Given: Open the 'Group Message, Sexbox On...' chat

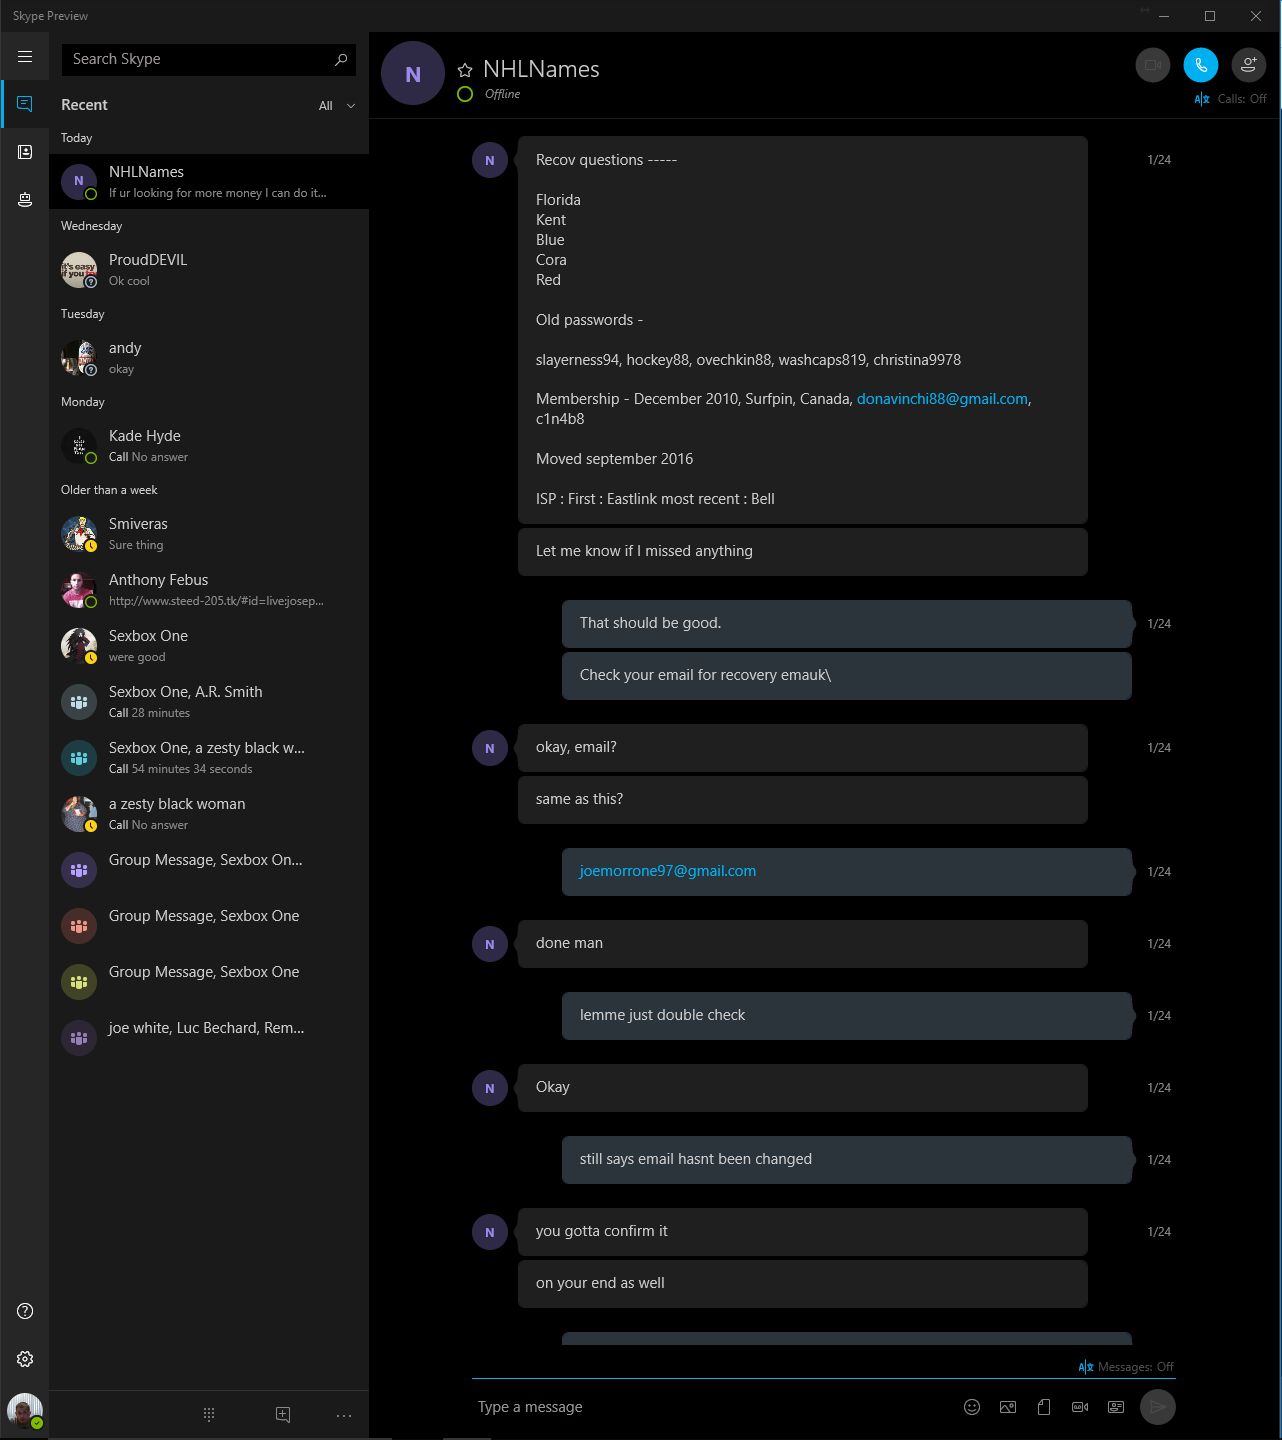Looking at the screenshot, I should point(209,869).
